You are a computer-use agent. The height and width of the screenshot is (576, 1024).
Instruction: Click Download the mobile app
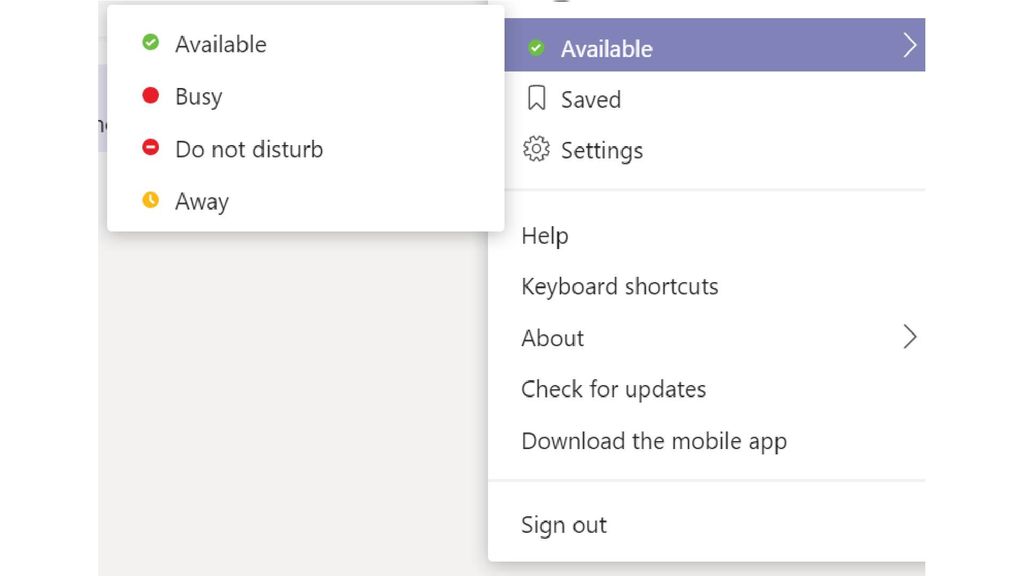pyautogui.click(x=654, y=440)
